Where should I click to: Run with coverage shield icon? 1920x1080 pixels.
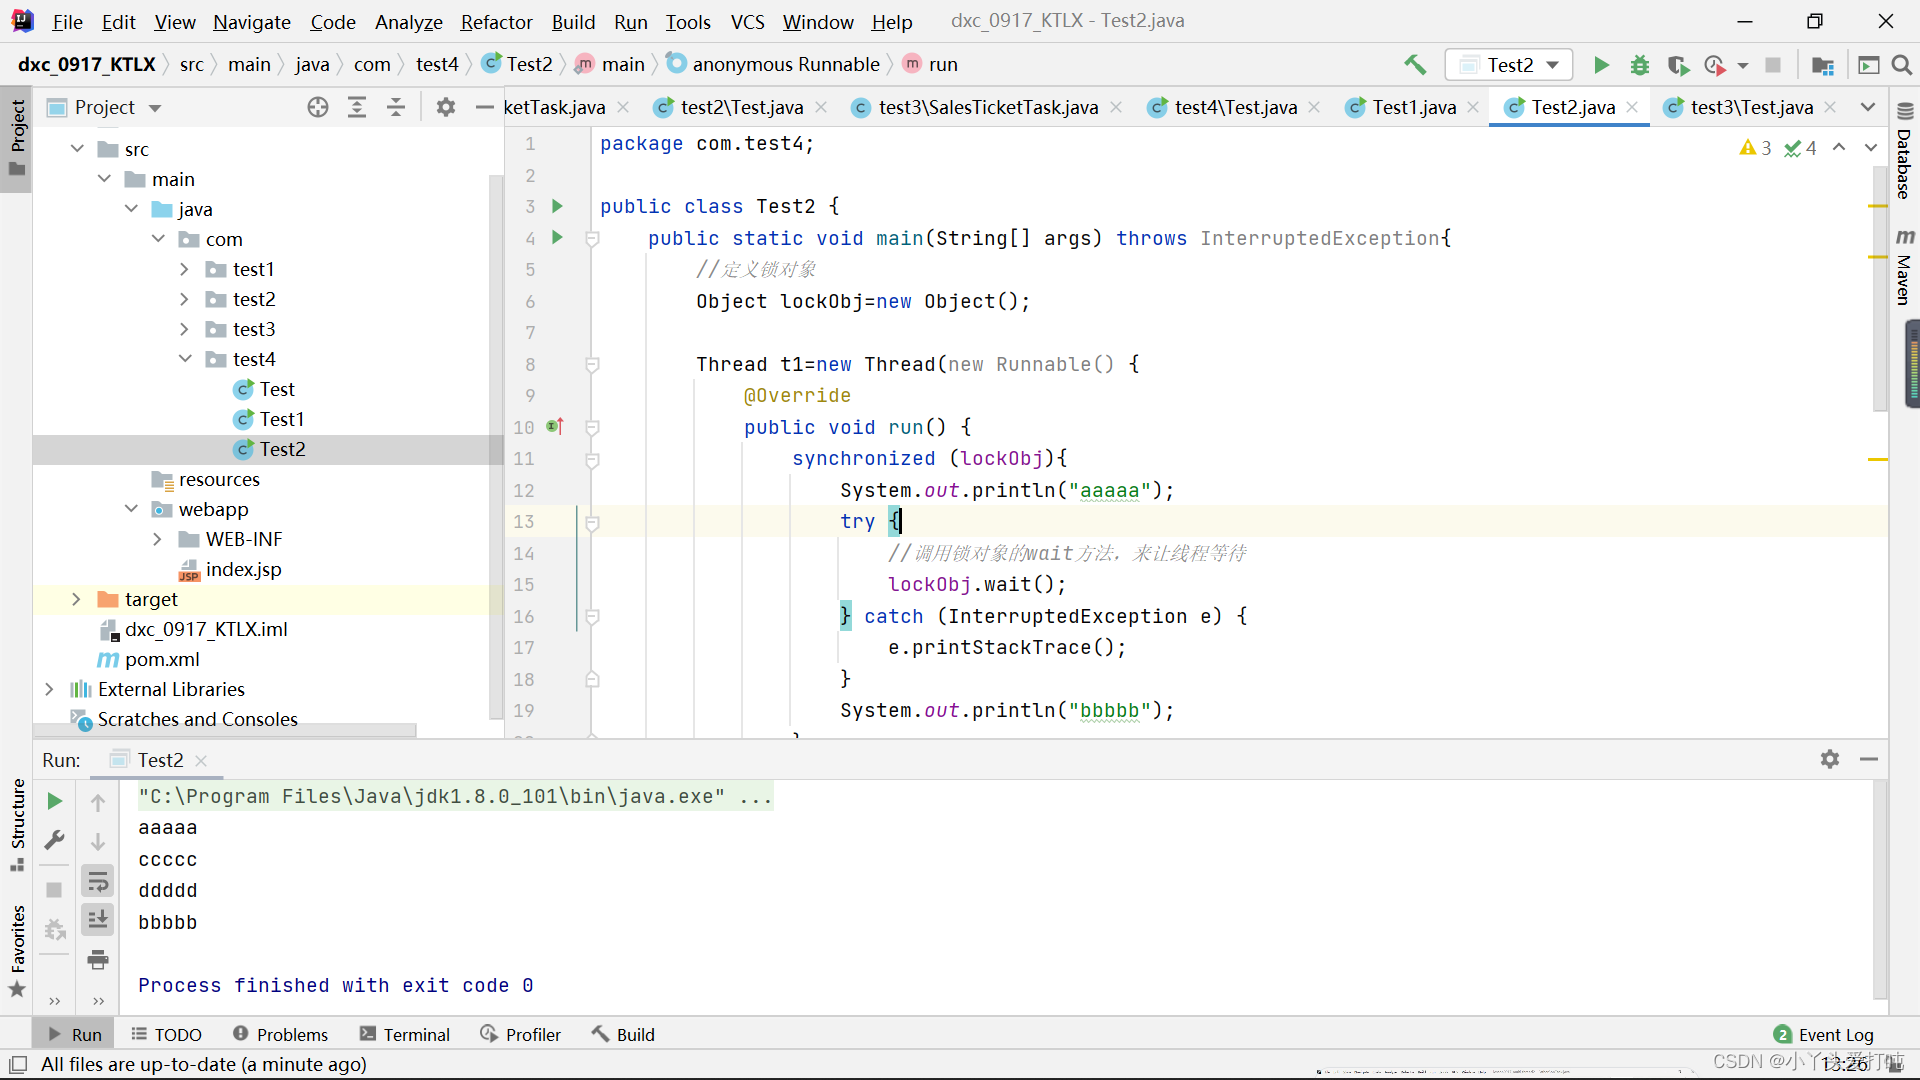pos(1678,65)
